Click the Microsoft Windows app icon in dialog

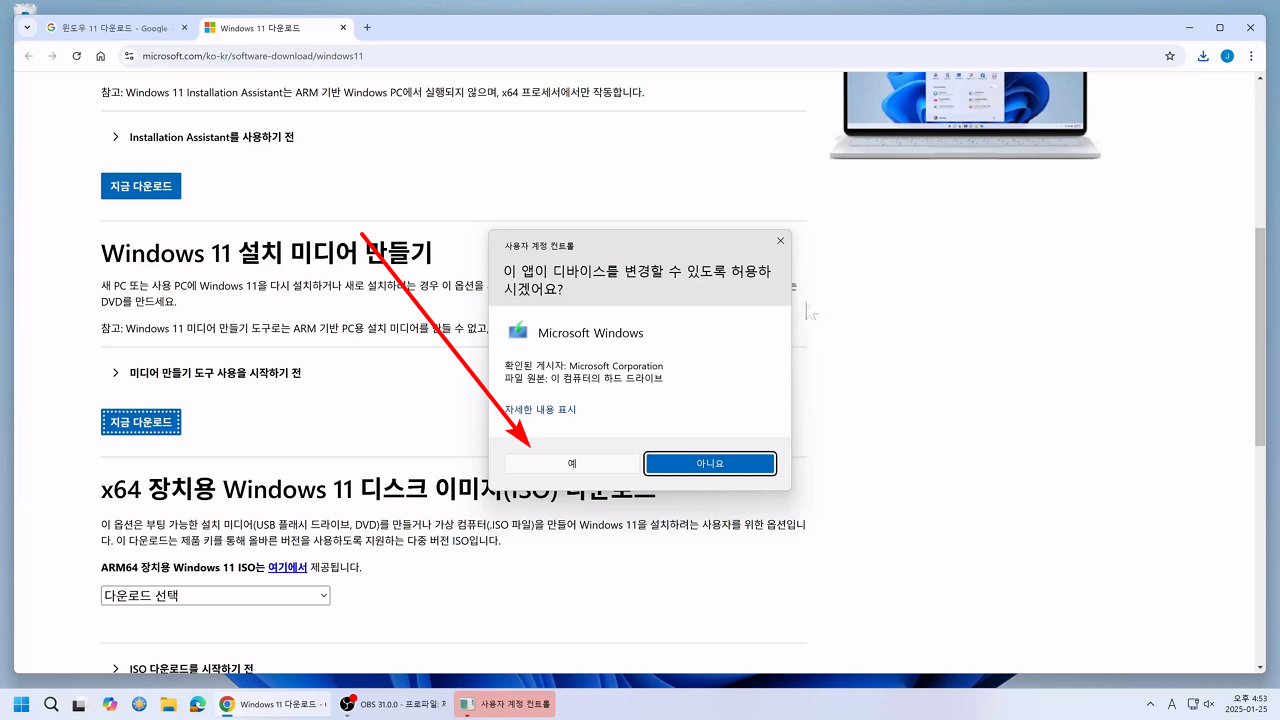[518, 332]
